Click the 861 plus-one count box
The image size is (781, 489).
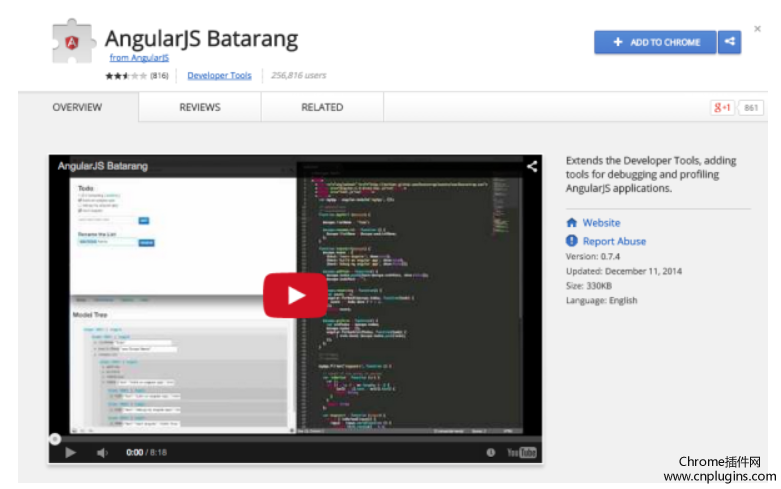[751, 108]
